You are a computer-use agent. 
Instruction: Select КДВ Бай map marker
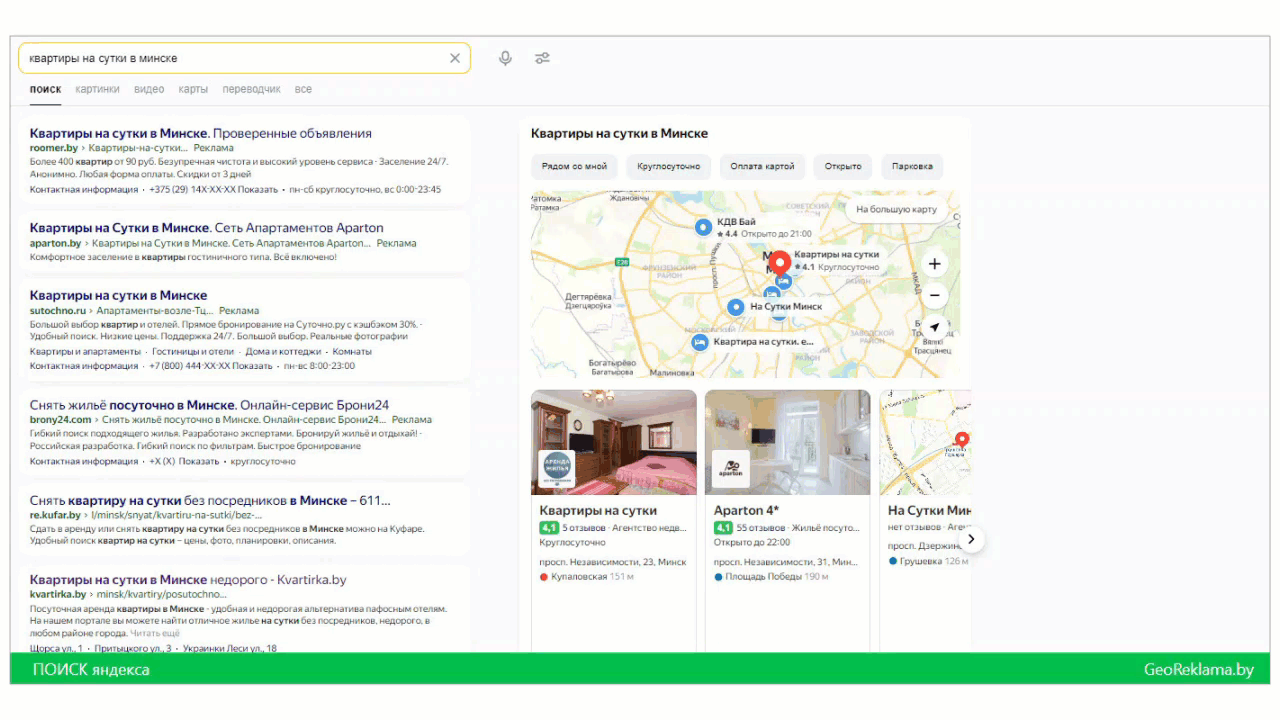tap(703, 227)
